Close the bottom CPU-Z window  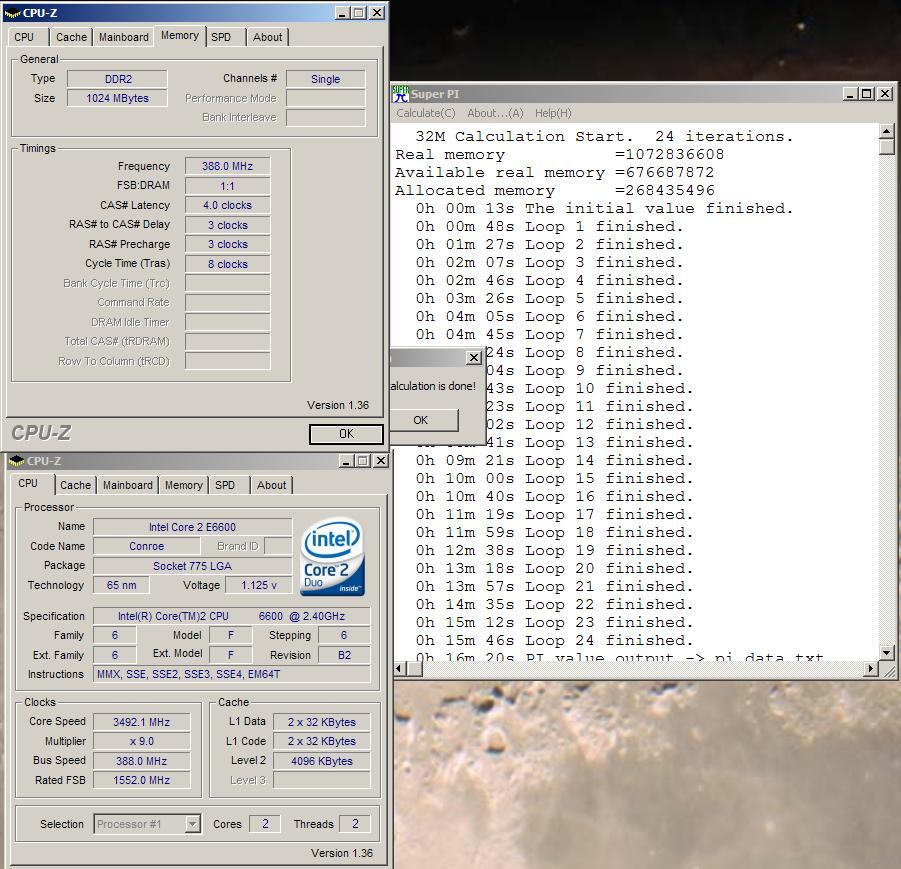click(381, 461)
